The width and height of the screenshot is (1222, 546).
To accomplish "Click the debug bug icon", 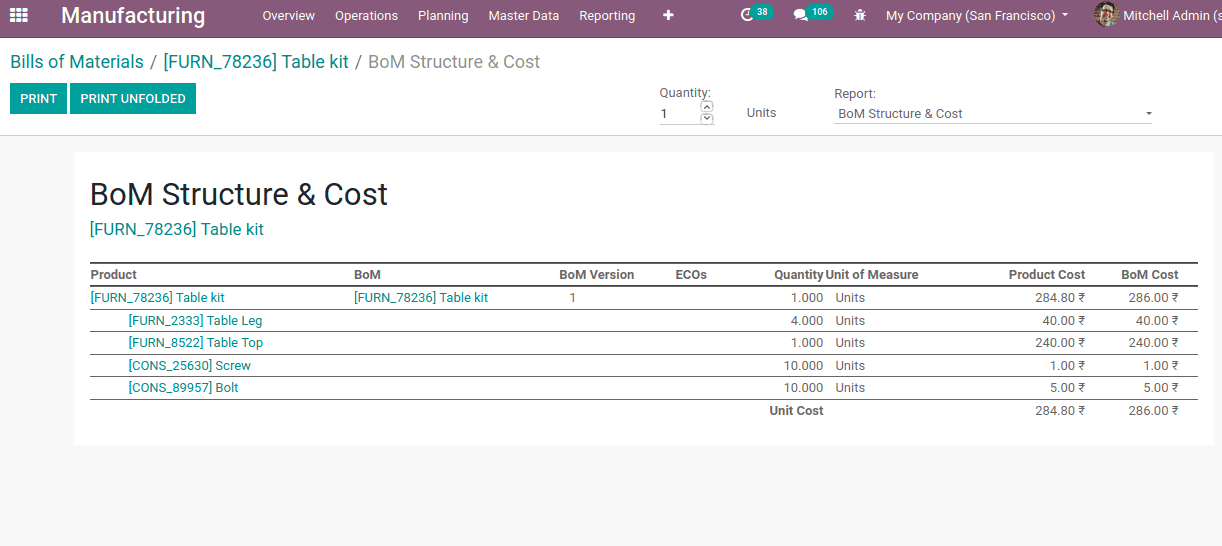I will pos(860,16).
